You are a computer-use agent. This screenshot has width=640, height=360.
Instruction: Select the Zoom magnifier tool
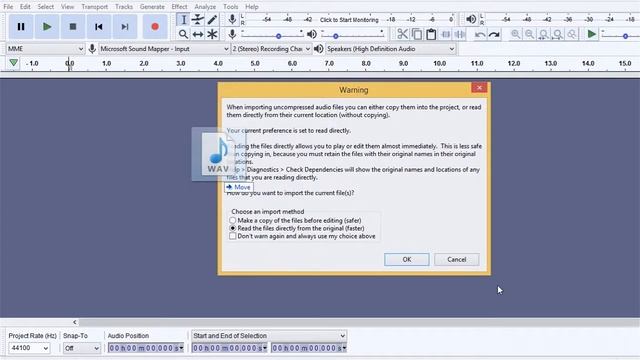click(183, 34)
